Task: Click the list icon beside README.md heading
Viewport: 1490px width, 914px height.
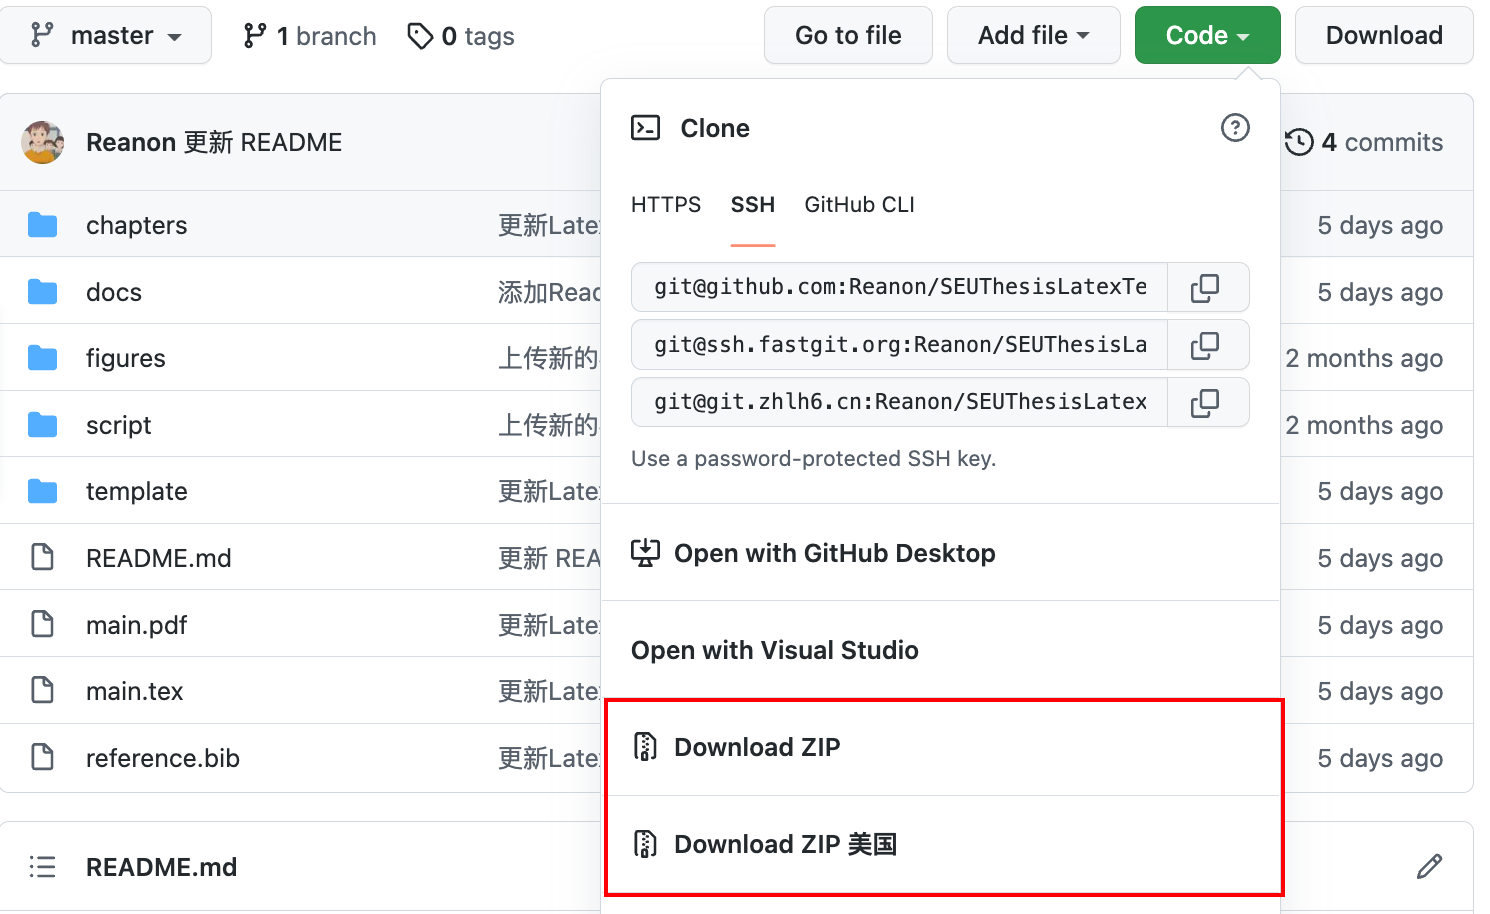Action: (43, 866)
